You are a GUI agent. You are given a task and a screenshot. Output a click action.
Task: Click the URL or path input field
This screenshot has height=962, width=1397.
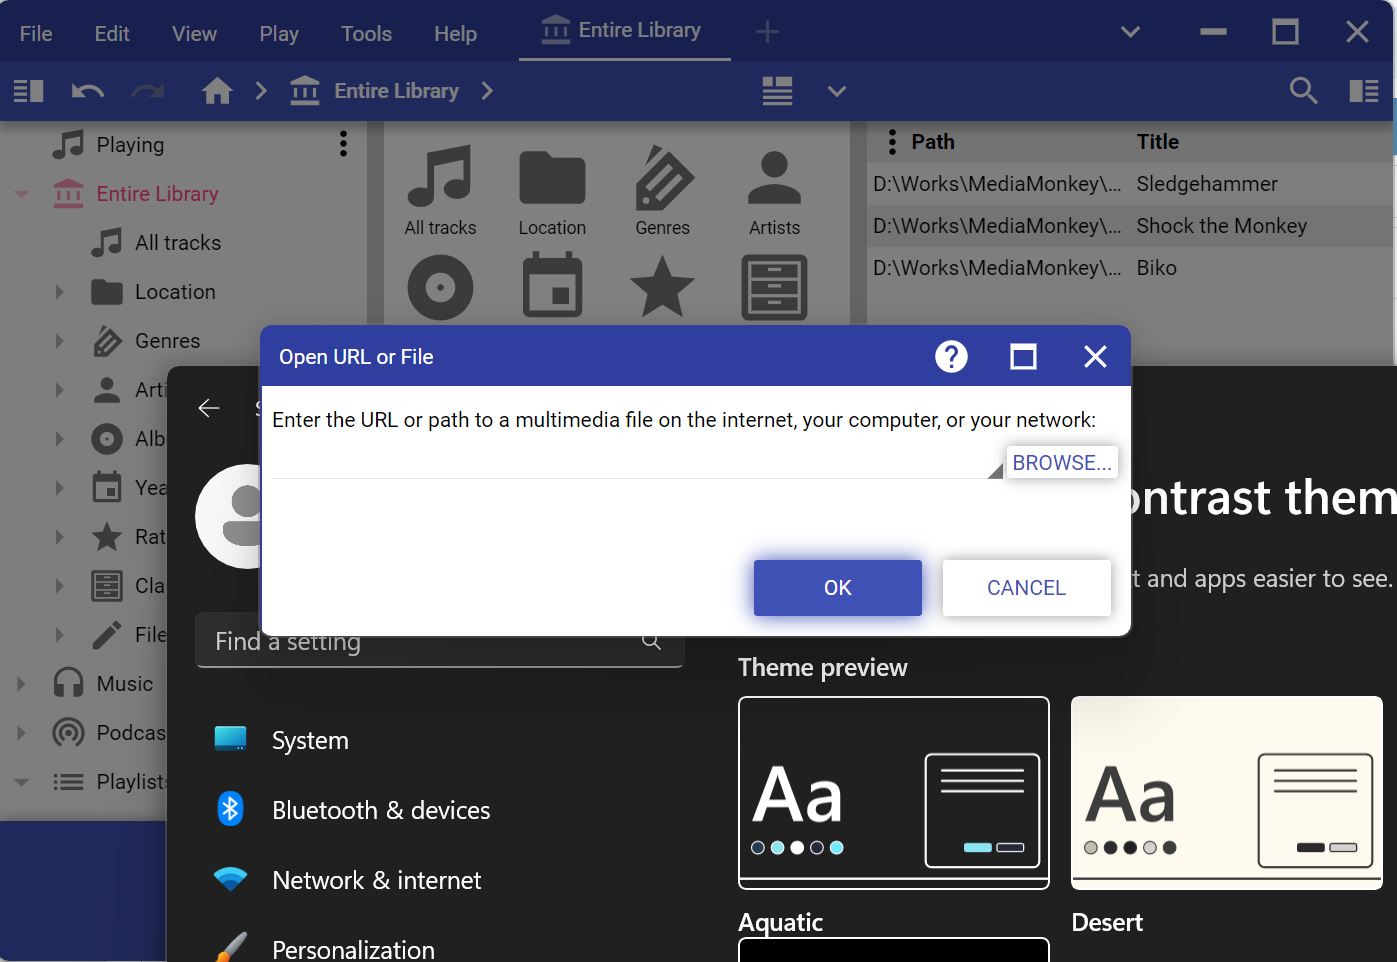630,463
